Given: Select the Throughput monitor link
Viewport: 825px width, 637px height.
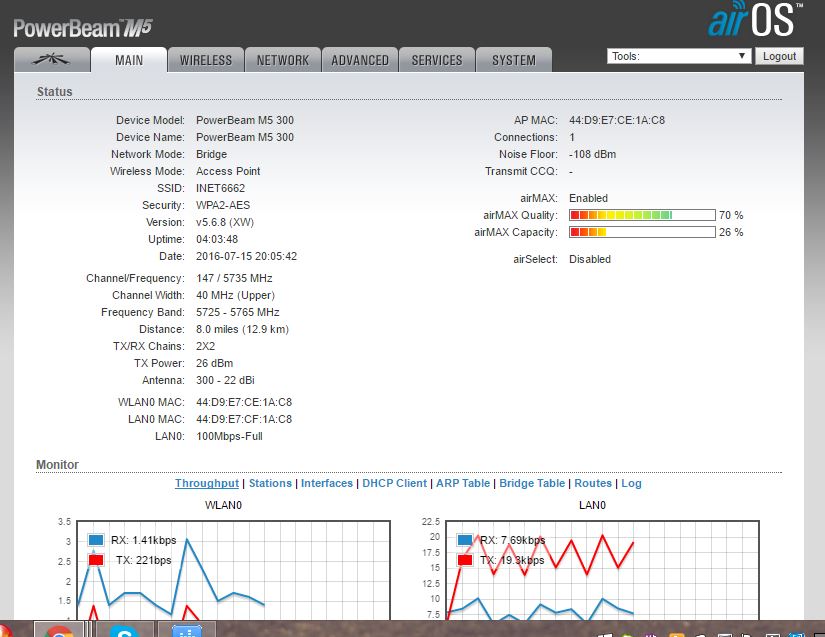Looking at the screenshot, I should (x=207, y=483).
